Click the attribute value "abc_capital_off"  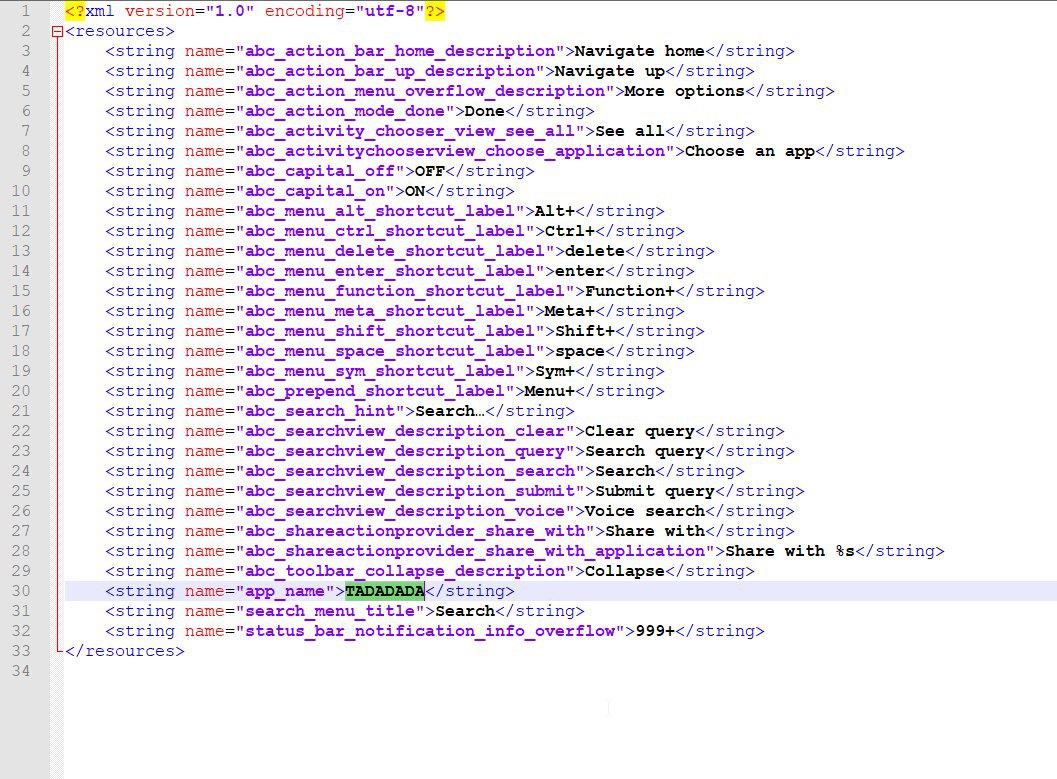tap(320, 171)
